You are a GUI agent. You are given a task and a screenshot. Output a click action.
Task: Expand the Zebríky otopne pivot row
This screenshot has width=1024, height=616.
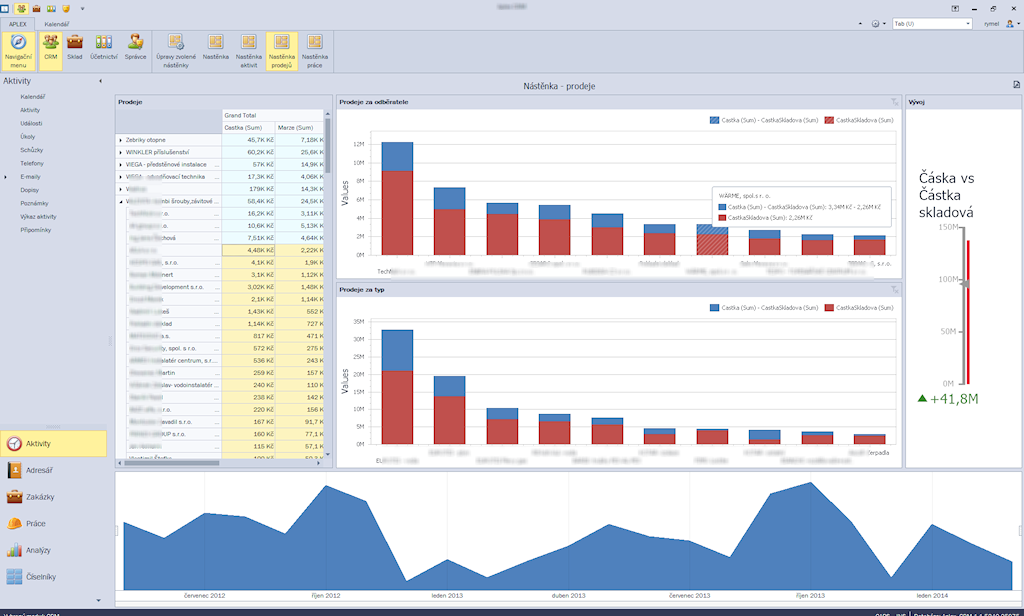click(x=120, y=140)
